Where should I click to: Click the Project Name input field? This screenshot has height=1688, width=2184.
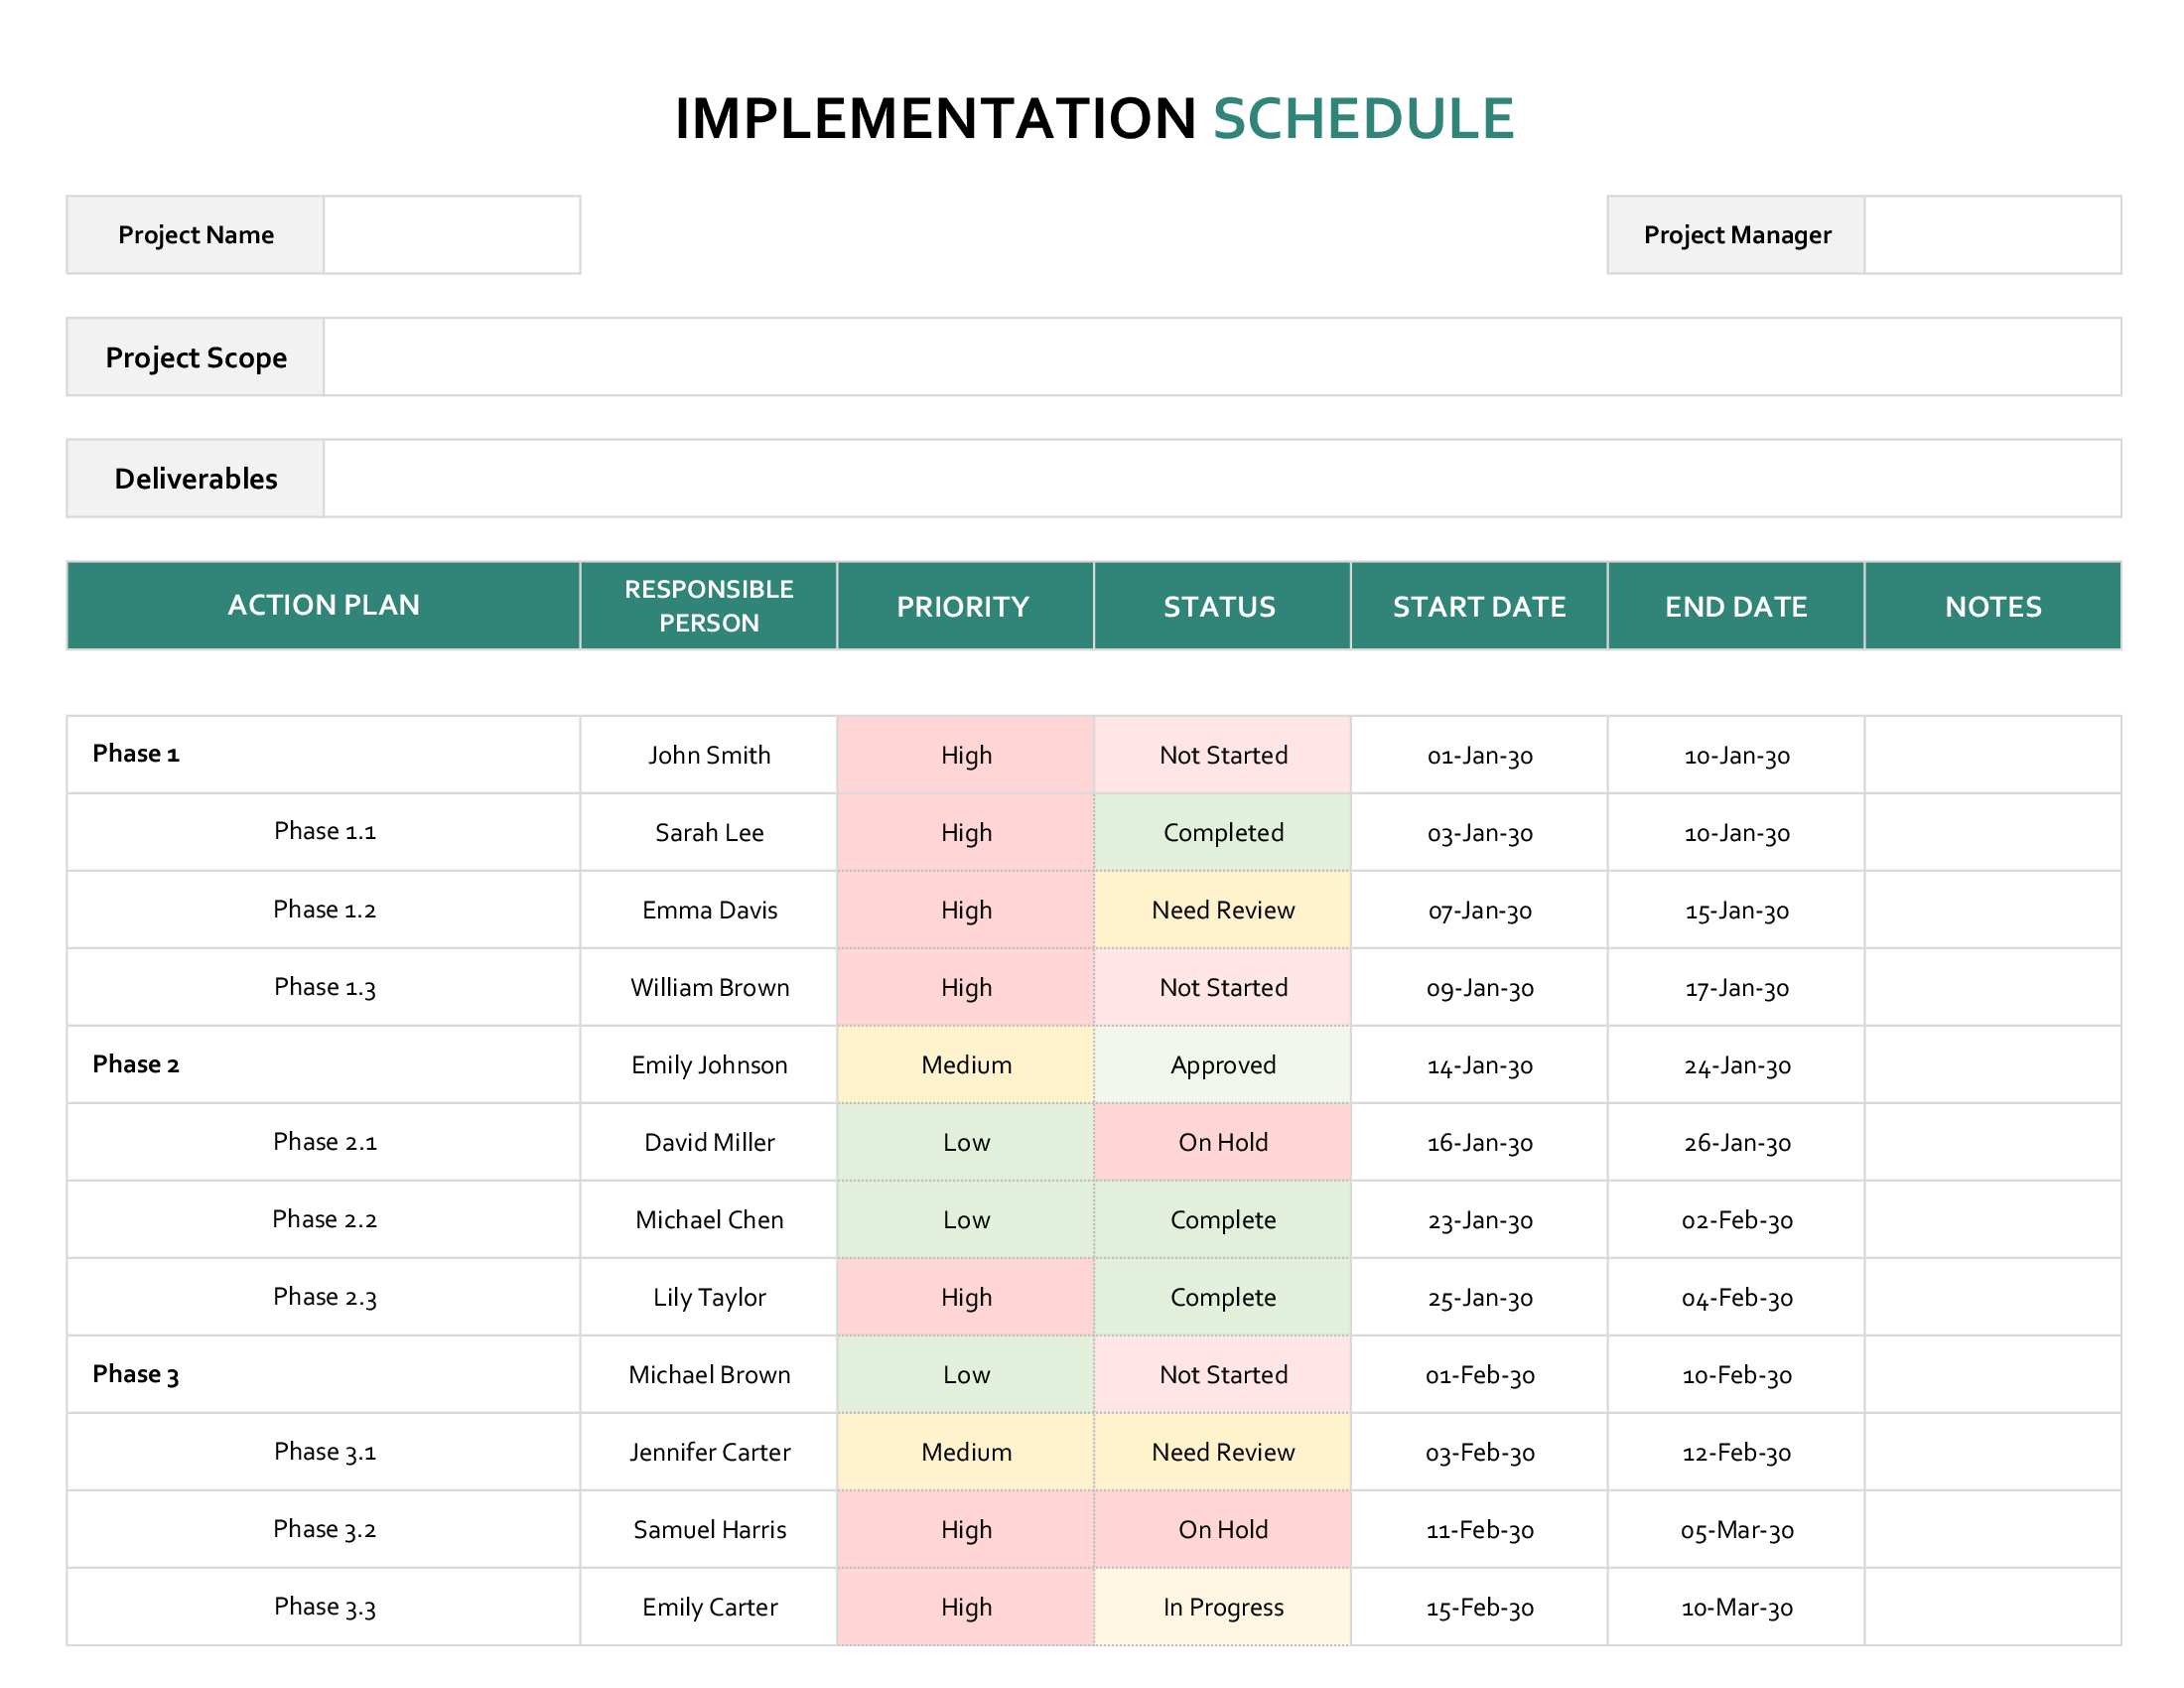[x=452, y=234]
